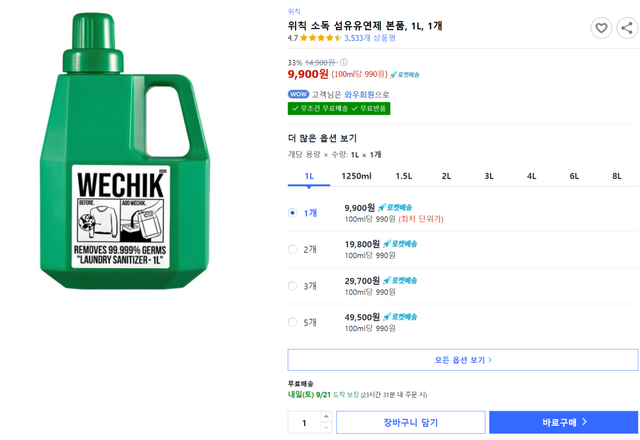This screenshot has width=640, height=440.
Task: Click 장바구니 담기 add-to-cart button
Action: pos(410,422)
